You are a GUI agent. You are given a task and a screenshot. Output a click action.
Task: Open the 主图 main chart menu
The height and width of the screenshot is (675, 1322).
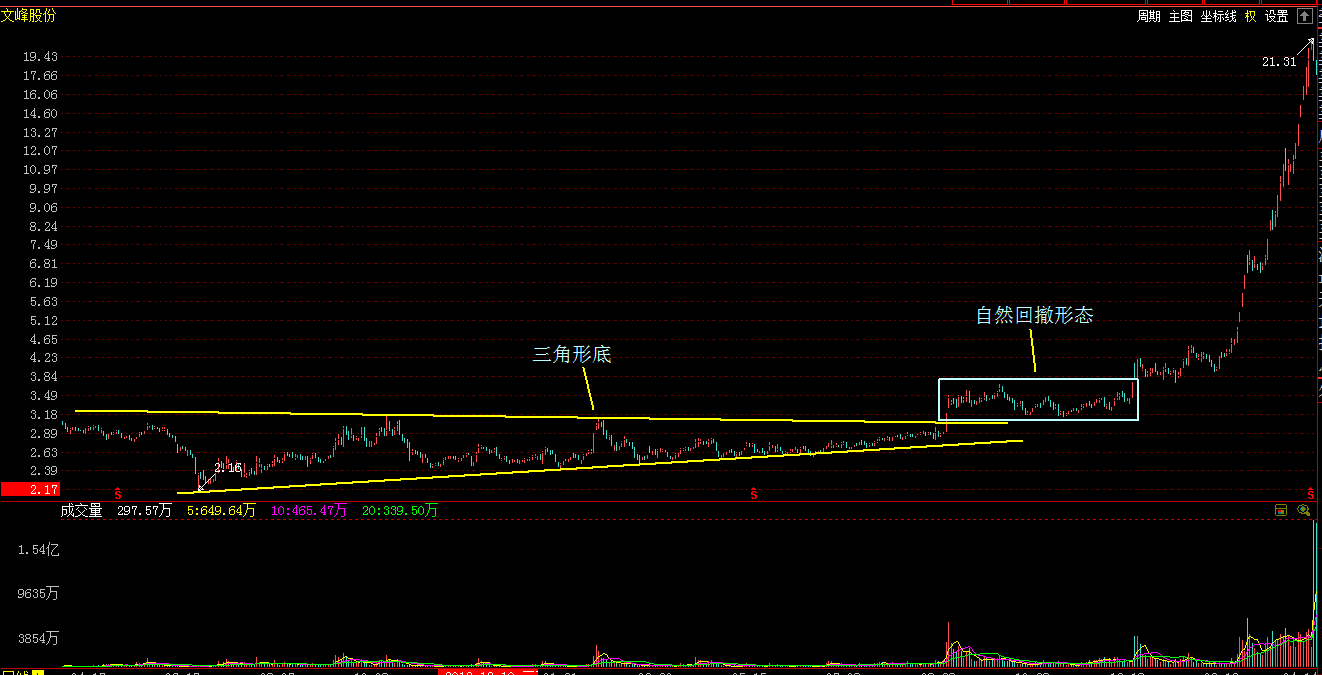pyautogui.click(x=1180, y=16)
